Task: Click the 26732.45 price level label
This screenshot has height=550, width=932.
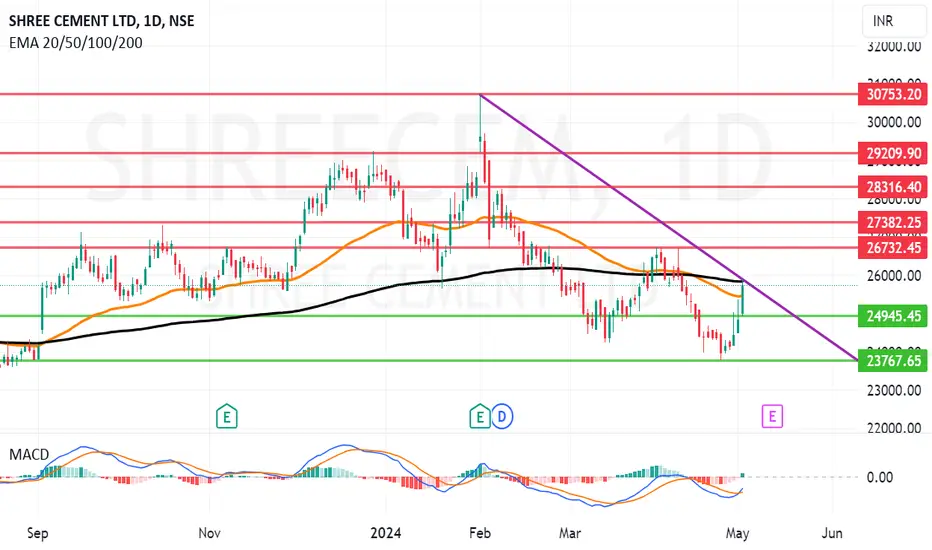Action: [893, 247]
